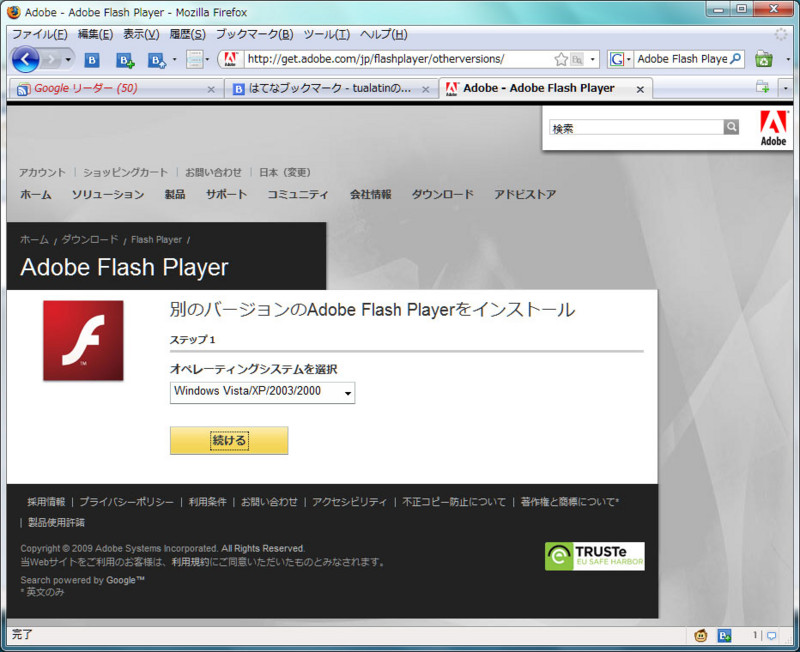
Task: Open サポート navigation item
Action: (226, 194)
